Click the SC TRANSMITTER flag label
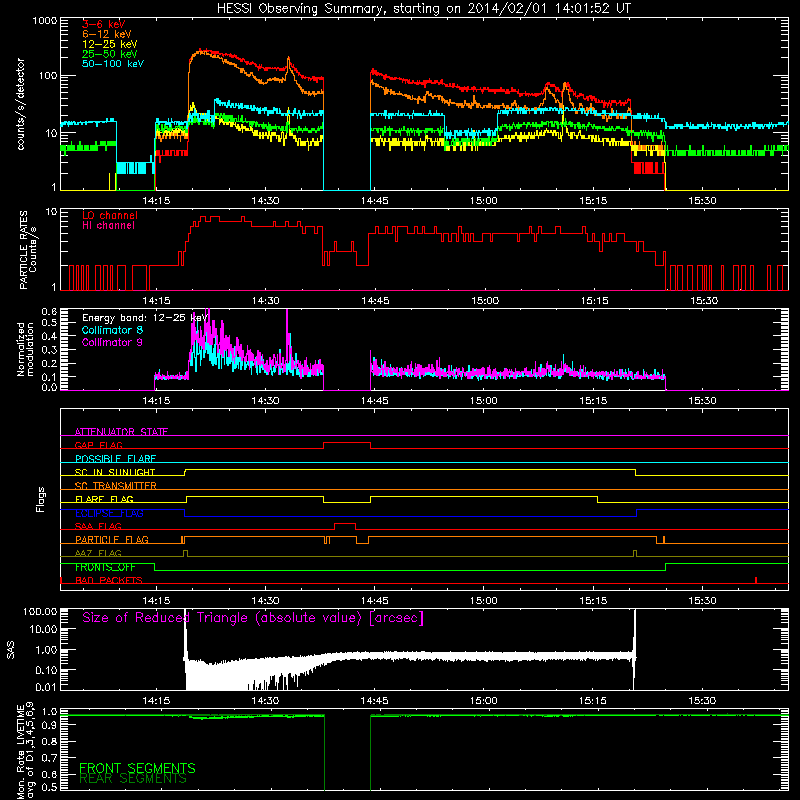 pyautogui.click(x=116, y=485)
